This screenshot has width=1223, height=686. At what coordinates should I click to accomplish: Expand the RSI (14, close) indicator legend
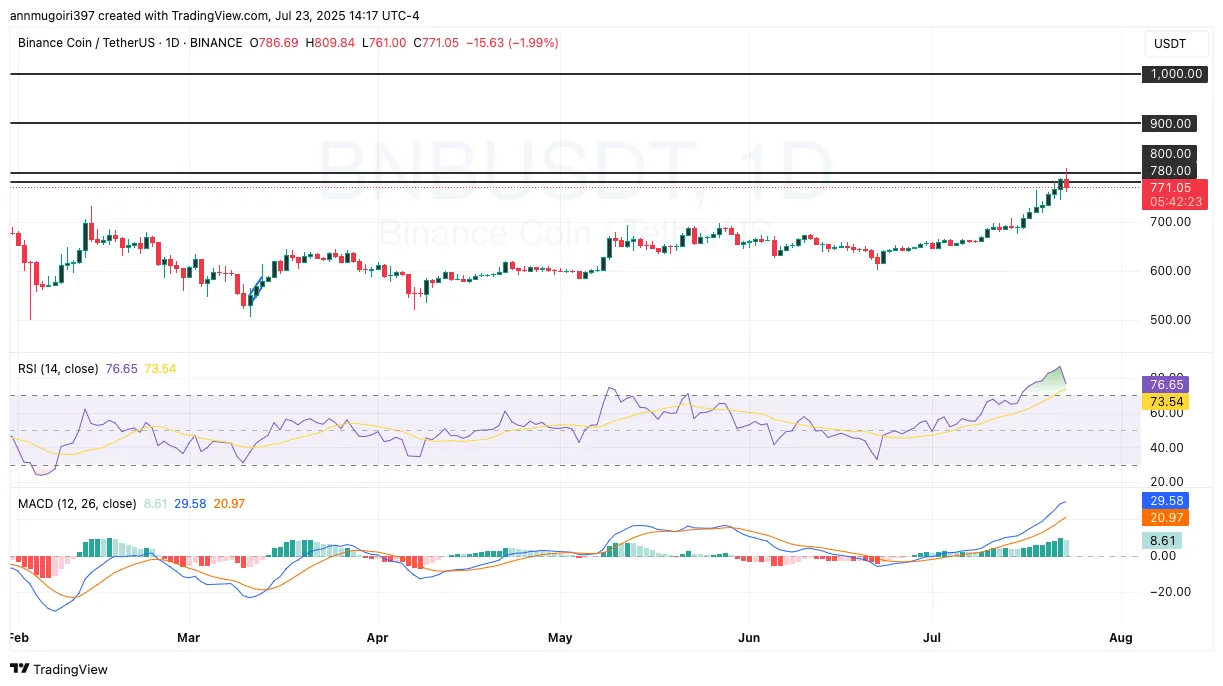[58, 368]
